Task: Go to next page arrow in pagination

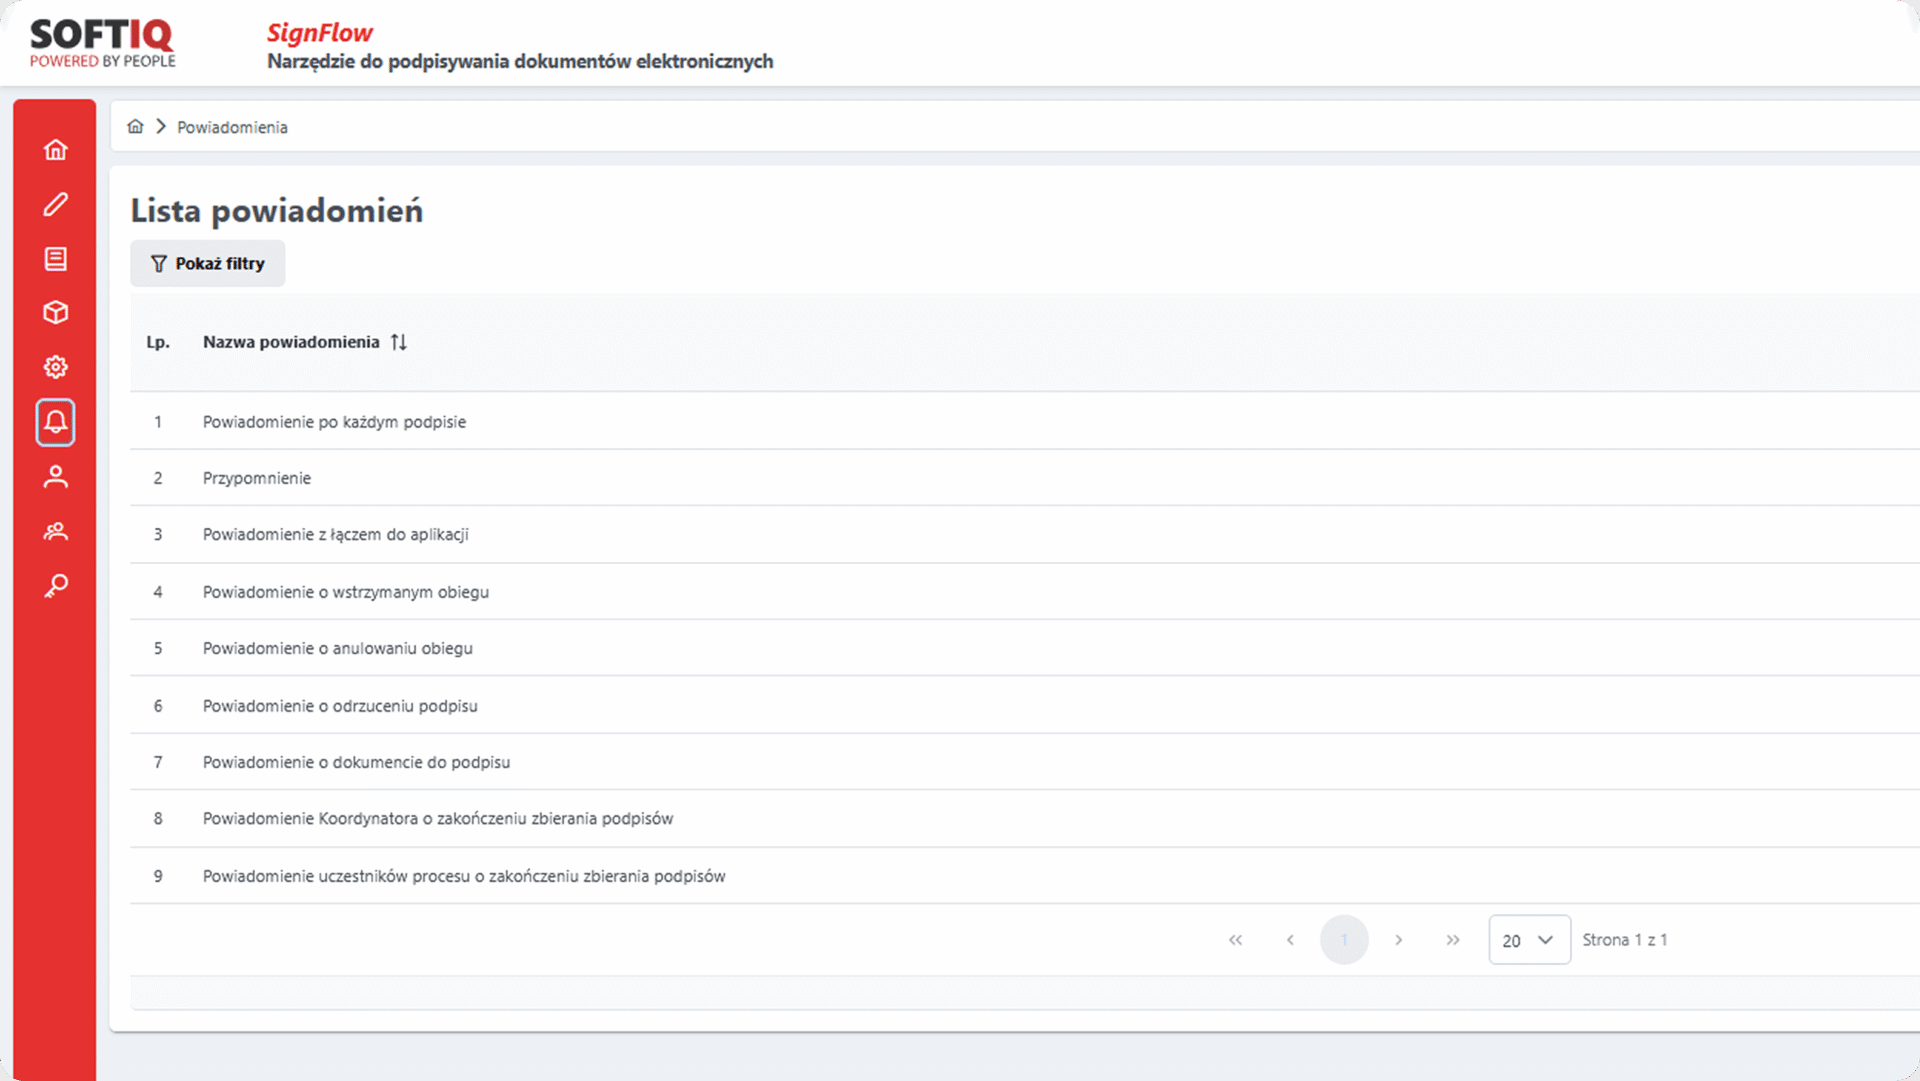Action: [1399, 940]
